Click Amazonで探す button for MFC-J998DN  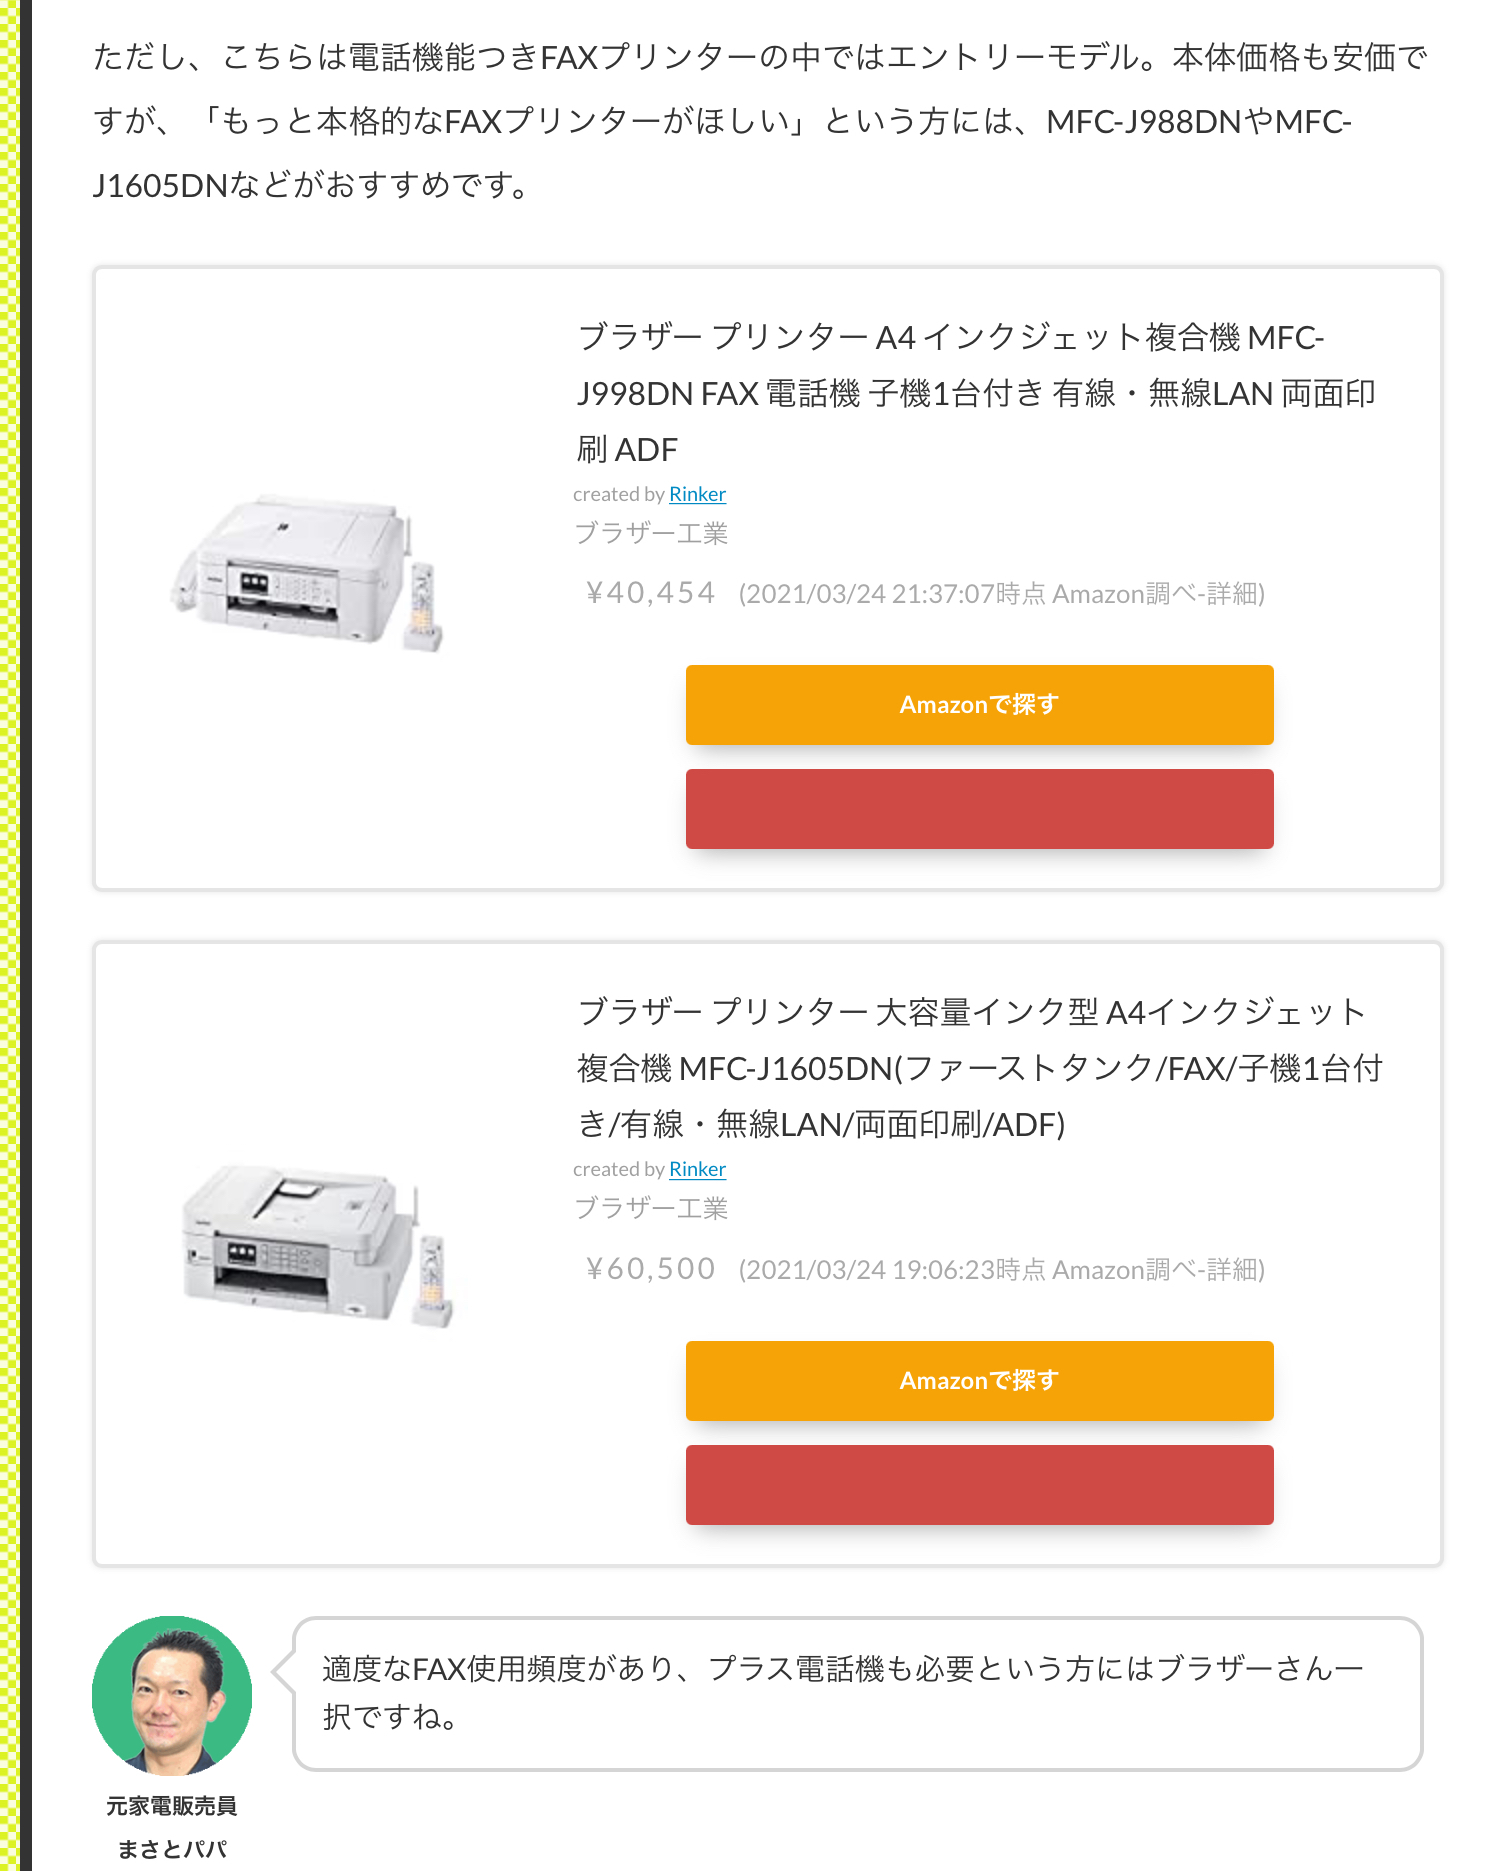[x=979, y=705]
